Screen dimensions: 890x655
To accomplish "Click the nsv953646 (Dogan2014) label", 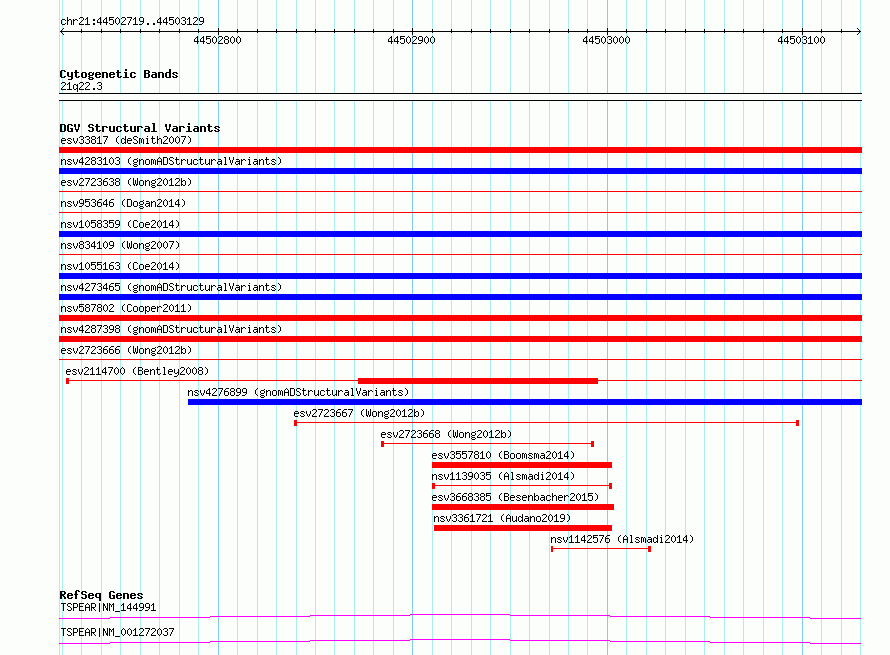I will point(123,203).
